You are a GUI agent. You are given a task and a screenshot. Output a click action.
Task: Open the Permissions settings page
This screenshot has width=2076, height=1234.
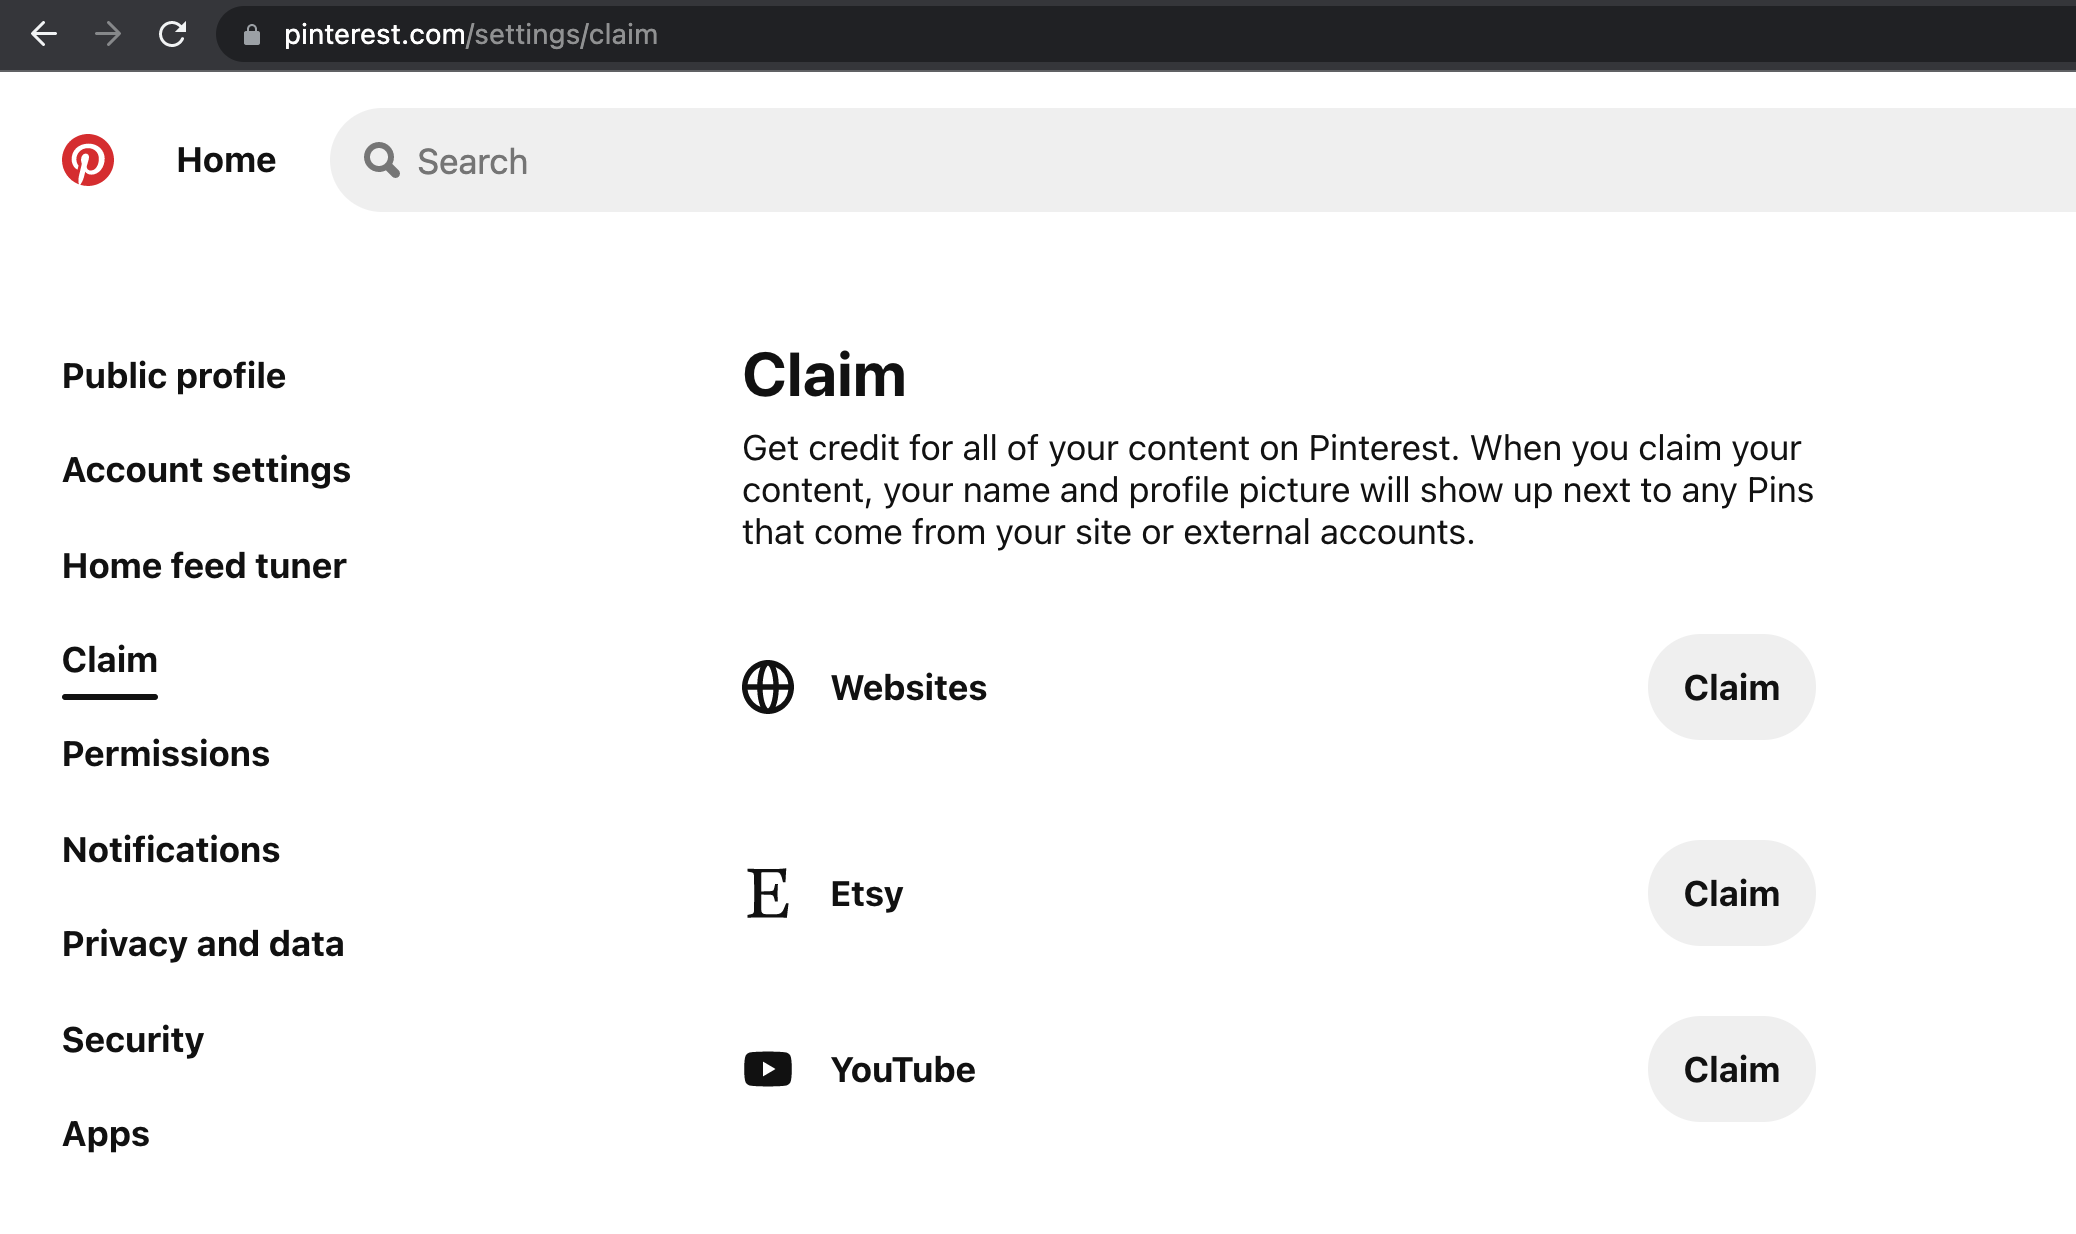(165, 754)
